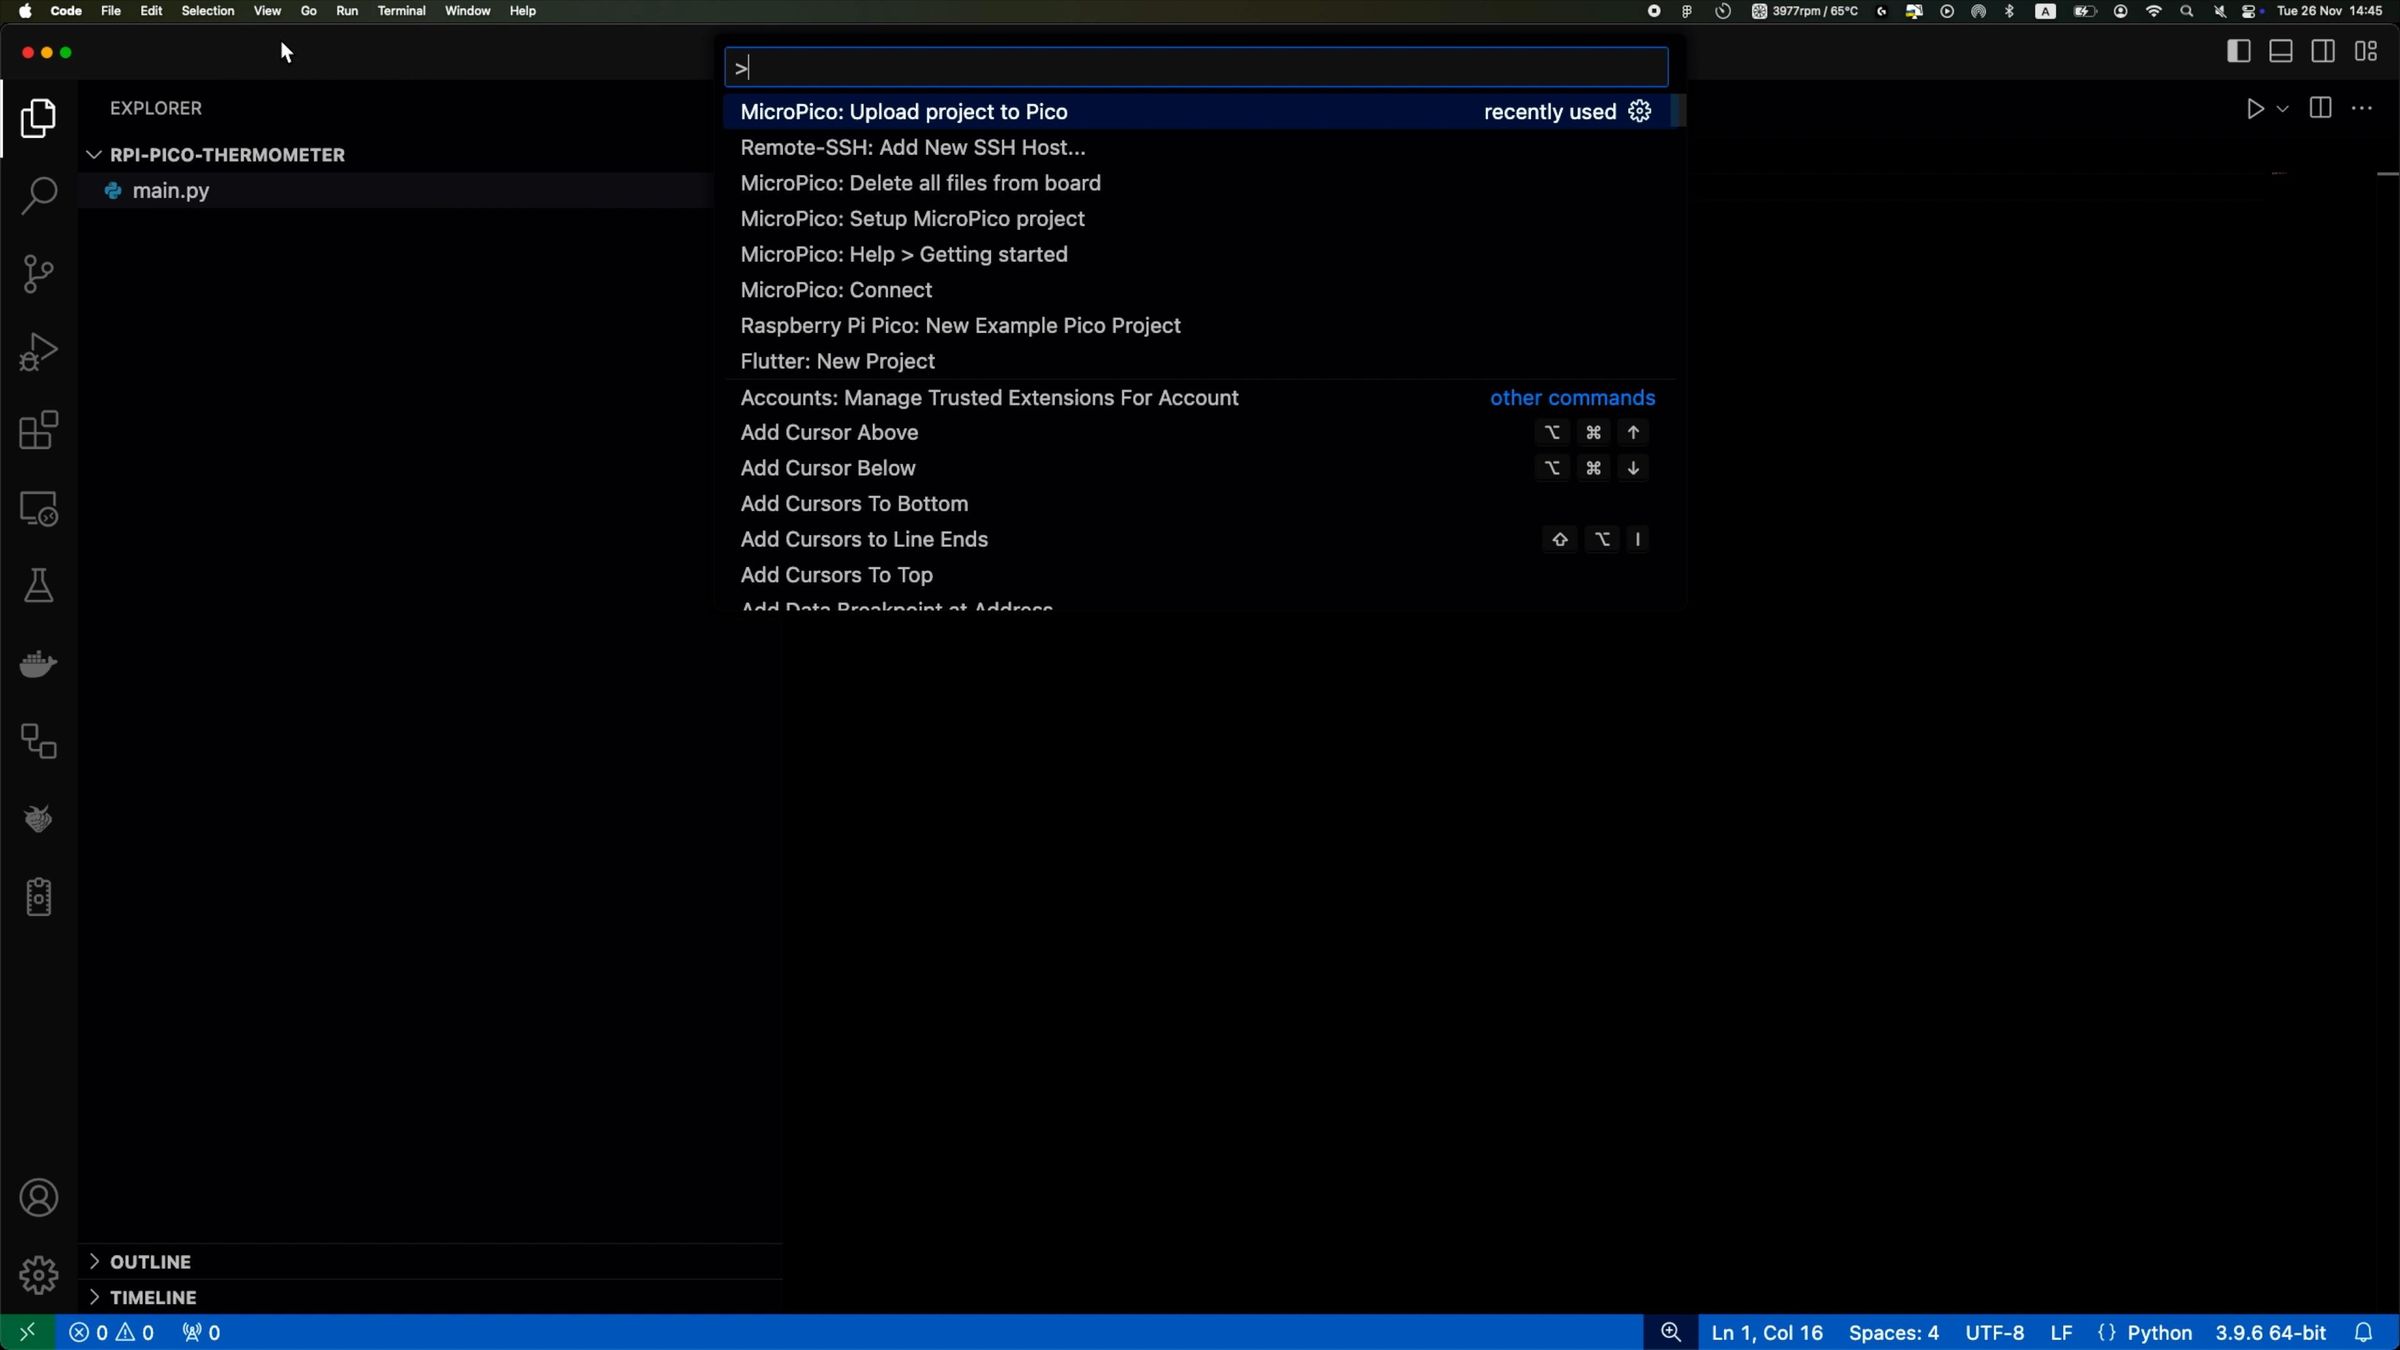Open the Source Control view

38,273
